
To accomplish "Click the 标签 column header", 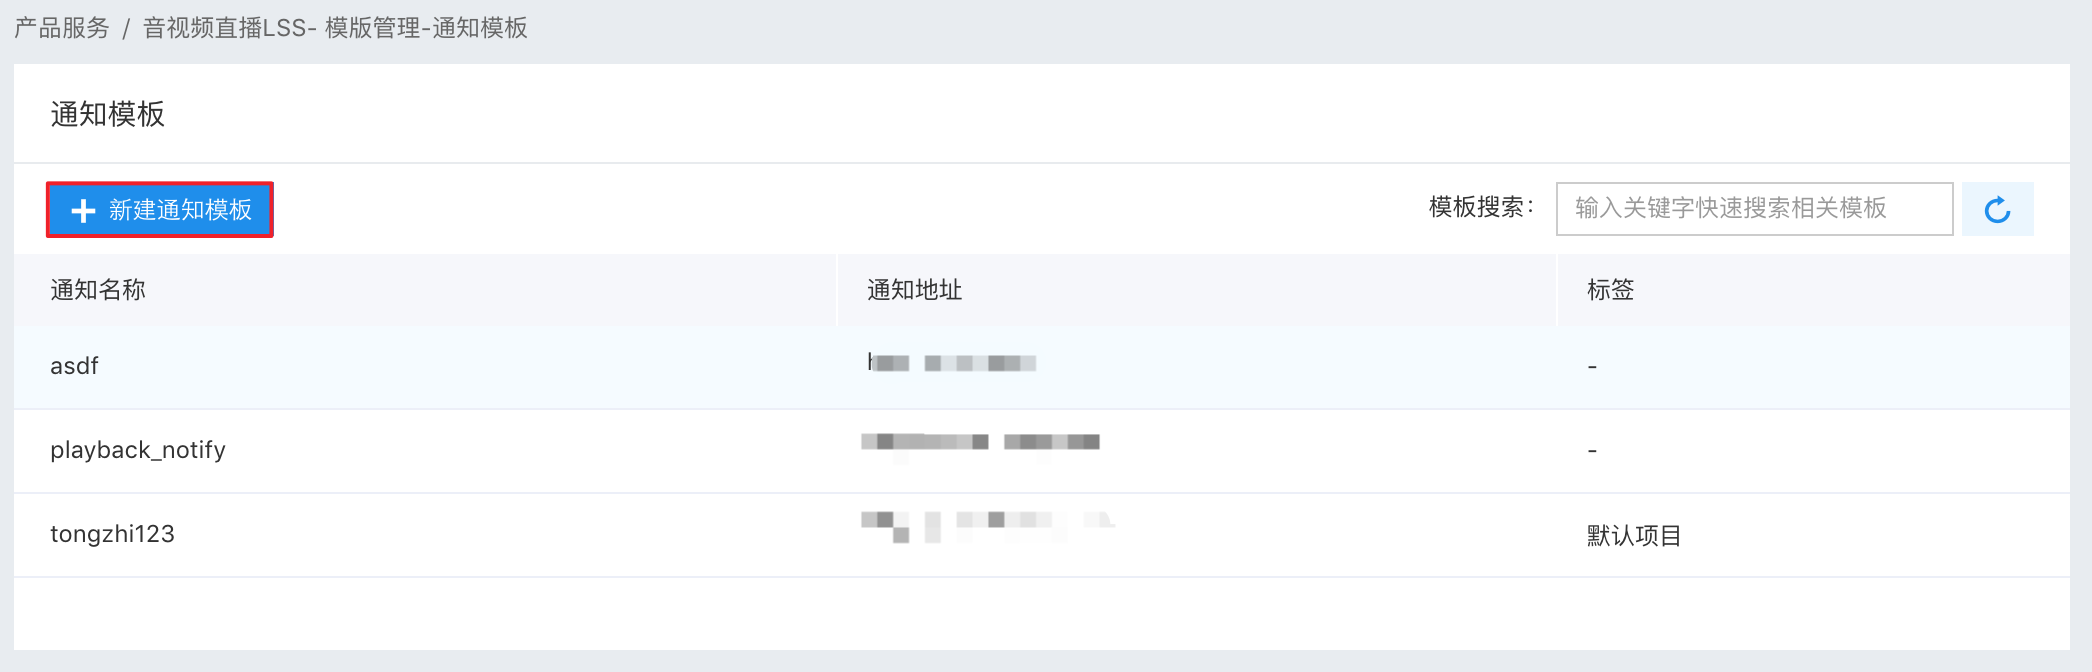I will coord(1610,290).
